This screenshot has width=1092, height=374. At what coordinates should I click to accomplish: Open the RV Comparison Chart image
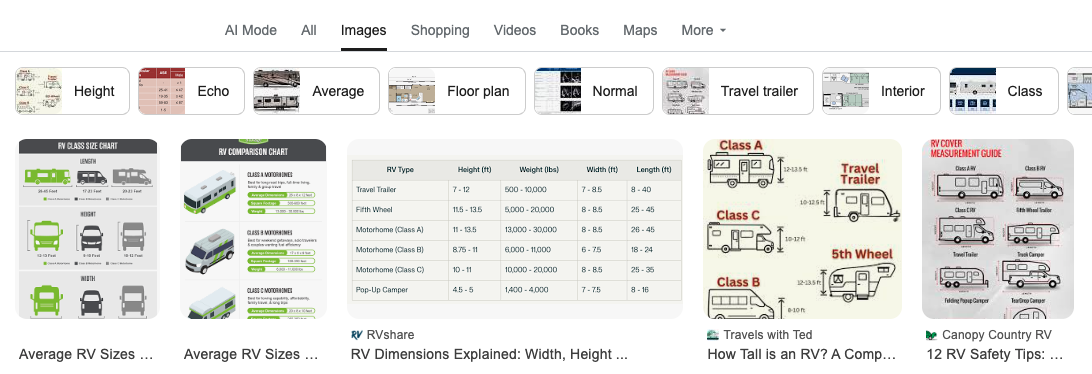coord(254,229)
